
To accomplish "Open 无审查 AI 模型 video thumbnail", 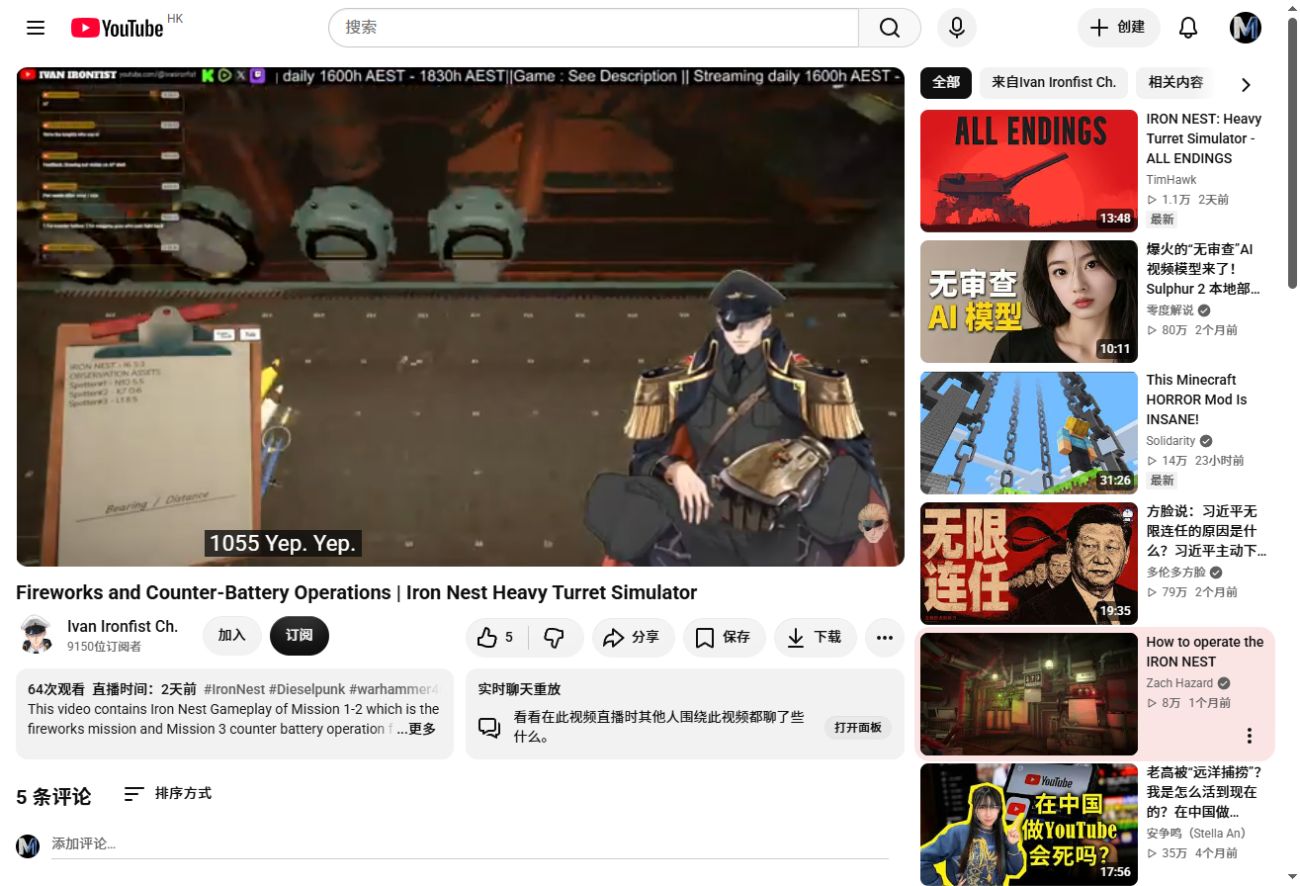I will [x=1029, y=302].
